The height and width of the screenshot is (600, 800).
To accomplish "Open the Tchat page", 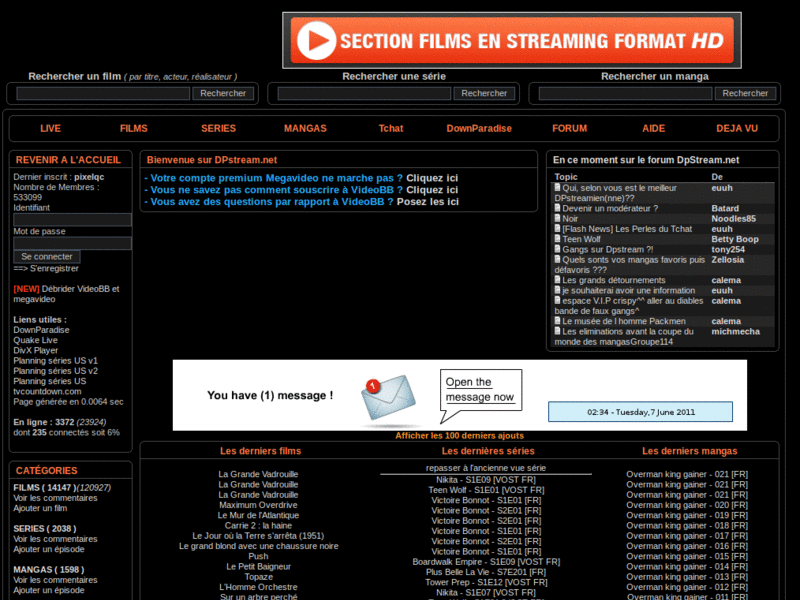I will click(x=391, y=129).
